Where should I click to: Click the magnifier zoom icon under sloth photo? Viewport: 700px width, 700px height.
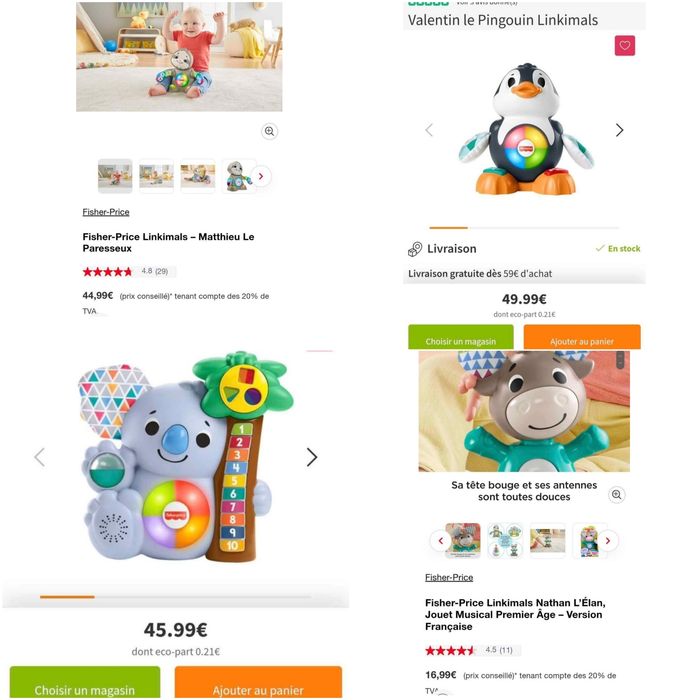tap(269, 131)
